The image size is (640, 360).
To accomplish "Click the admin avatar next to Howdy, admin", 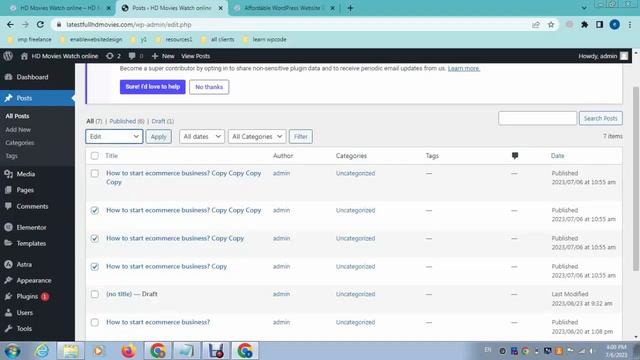I will [624, 56].
